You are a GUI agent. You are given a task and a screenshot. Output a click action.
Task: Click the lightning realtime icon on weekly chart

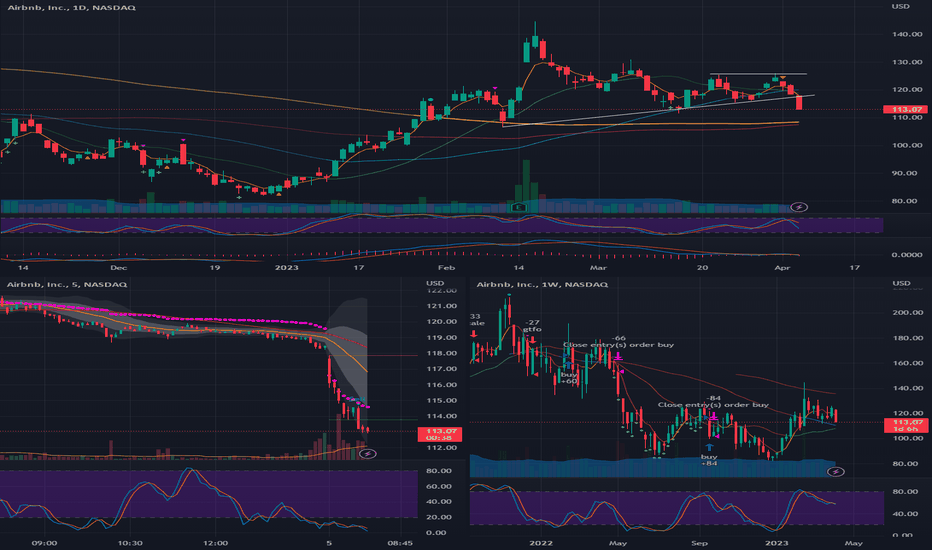coord(836,472)
